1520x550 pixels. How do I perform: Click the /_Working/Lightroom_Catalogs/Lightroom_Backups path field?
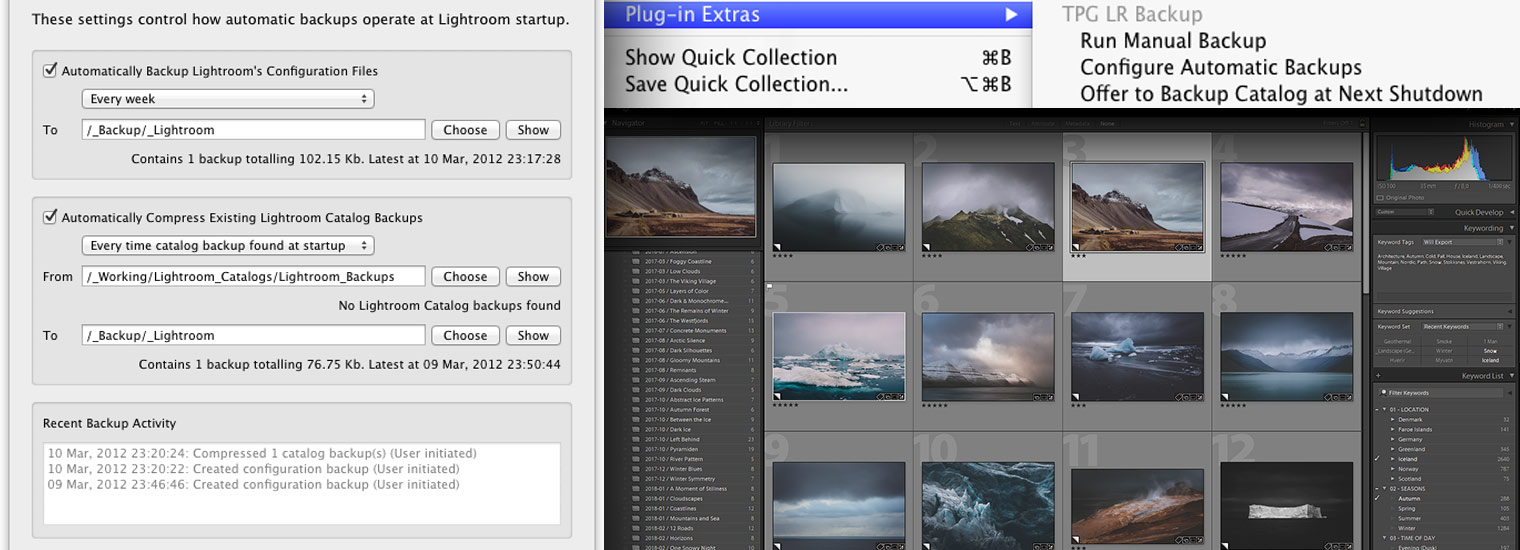coord(254,277)
